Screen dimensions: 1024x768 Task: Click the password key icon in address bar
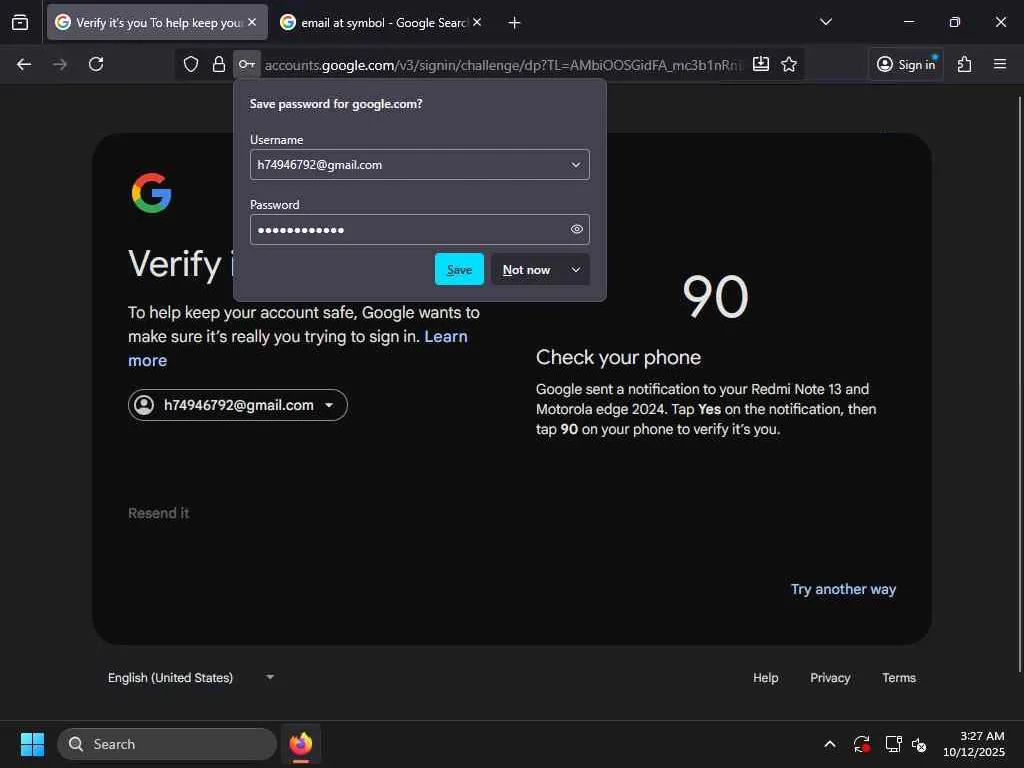247,64
